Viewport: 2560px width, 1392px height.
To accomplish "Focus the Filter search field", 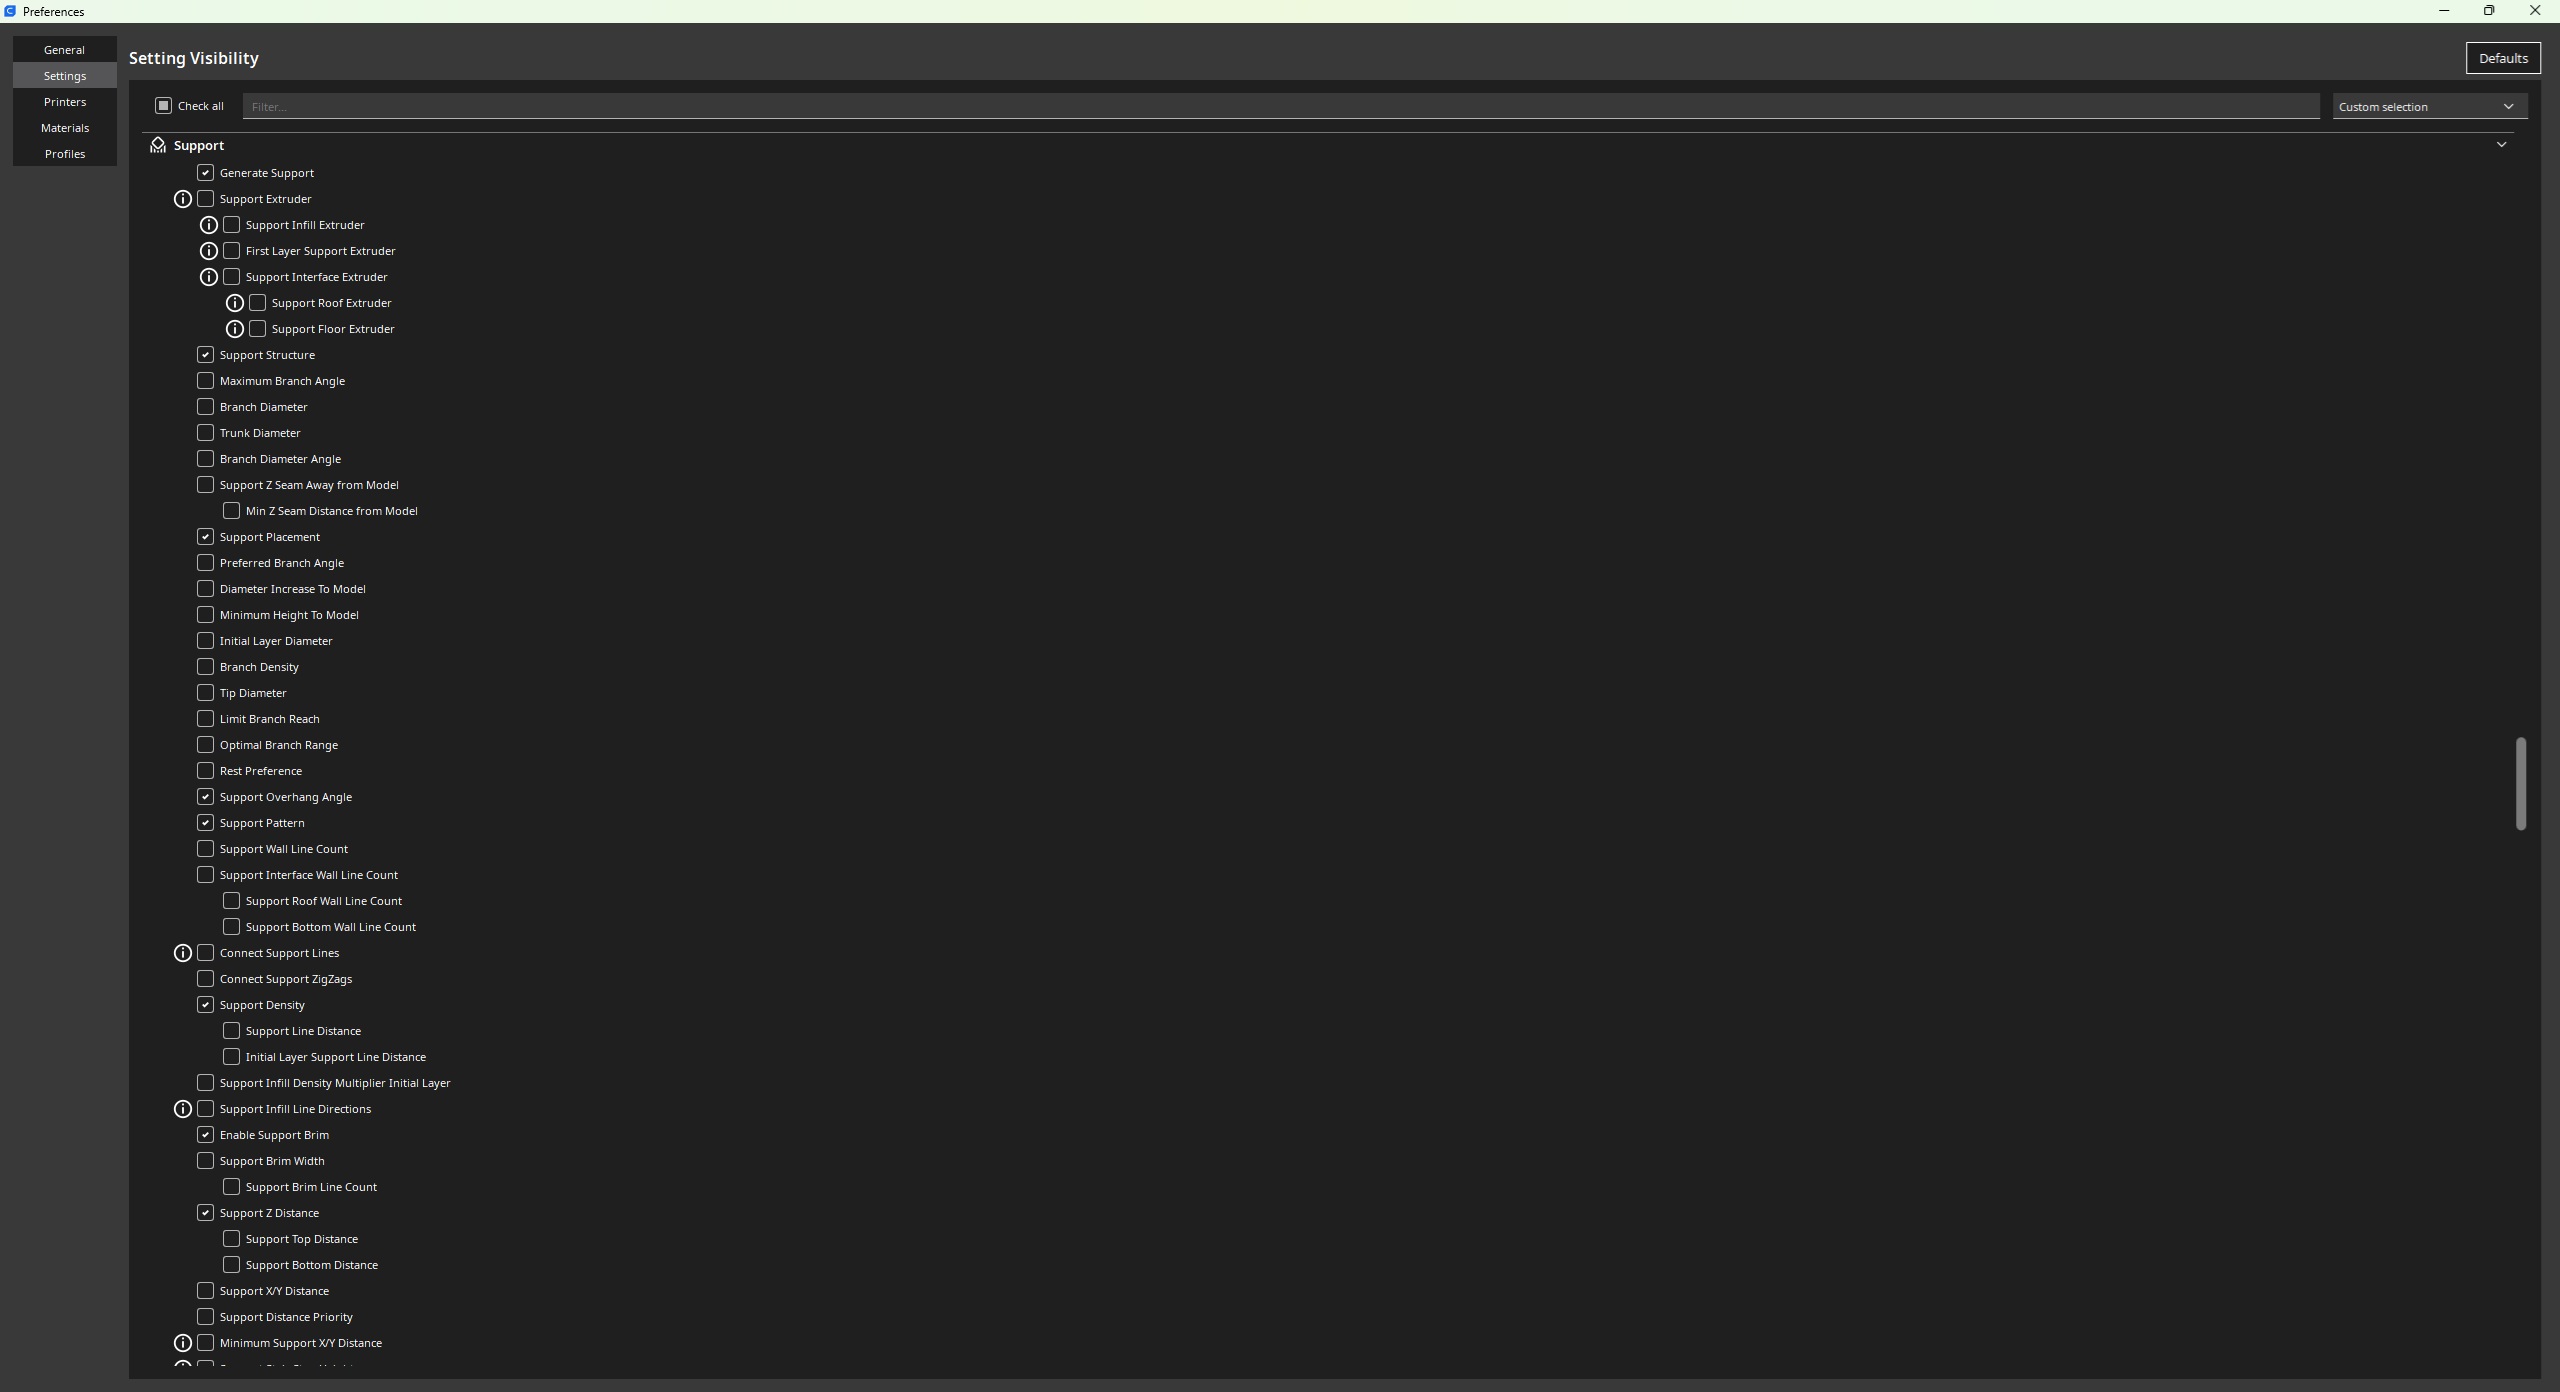I will click(1281, 106).
